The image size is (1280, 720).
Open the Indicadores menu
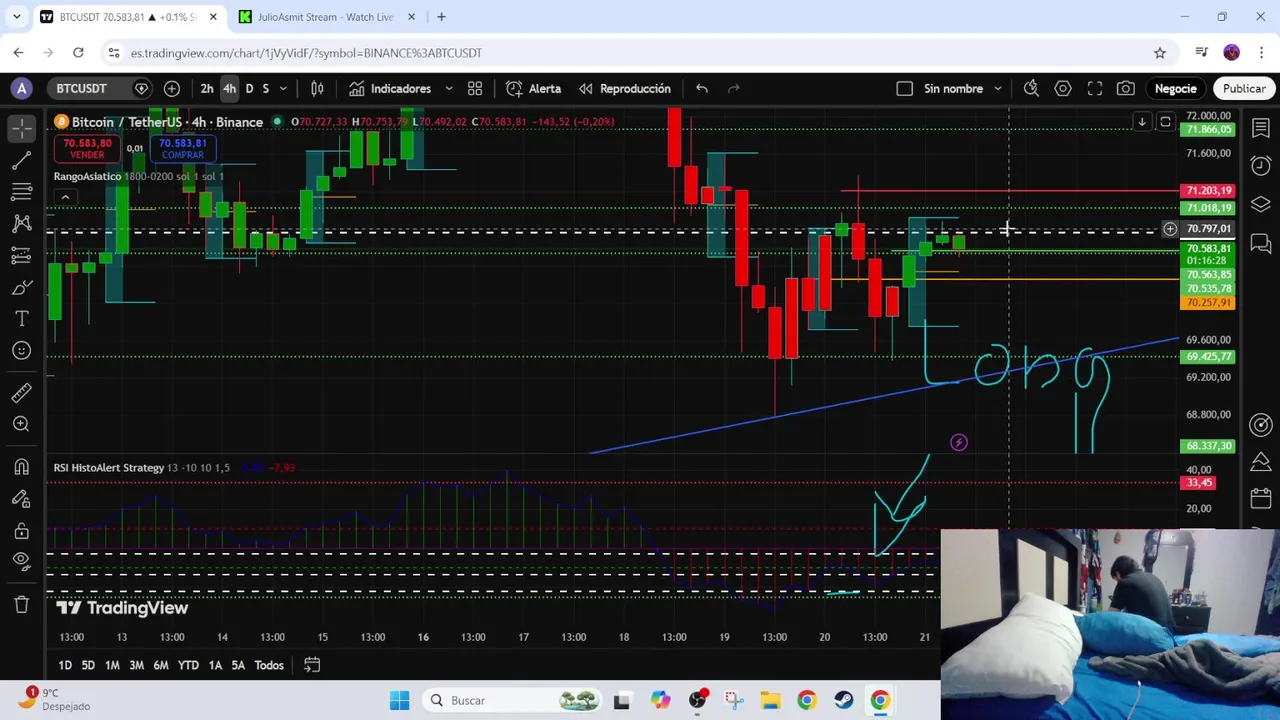390,89
